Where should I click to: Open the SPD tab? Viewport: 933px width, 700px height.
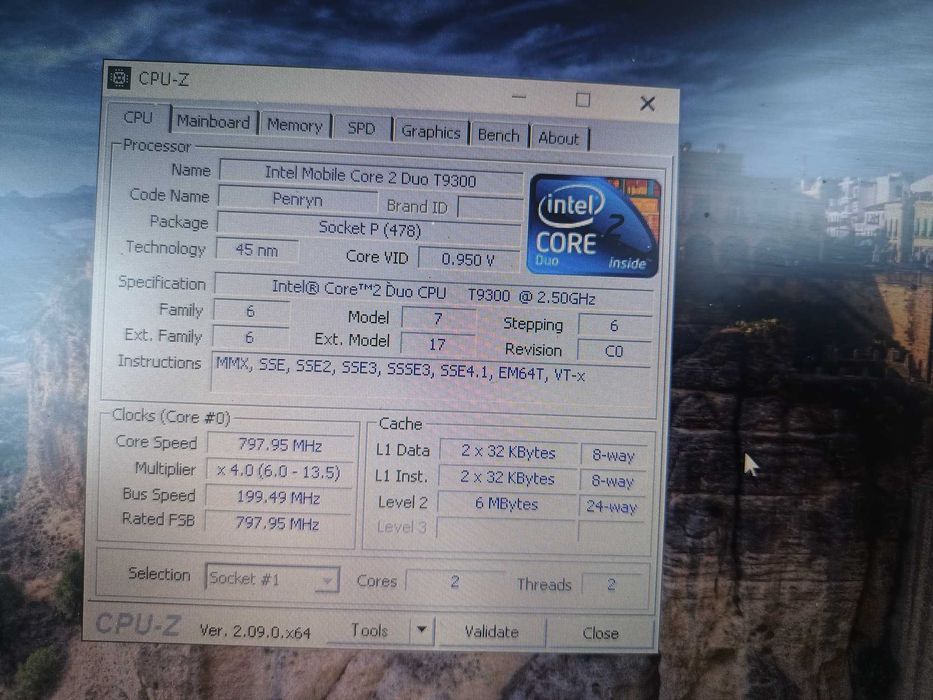click(361, 129)
